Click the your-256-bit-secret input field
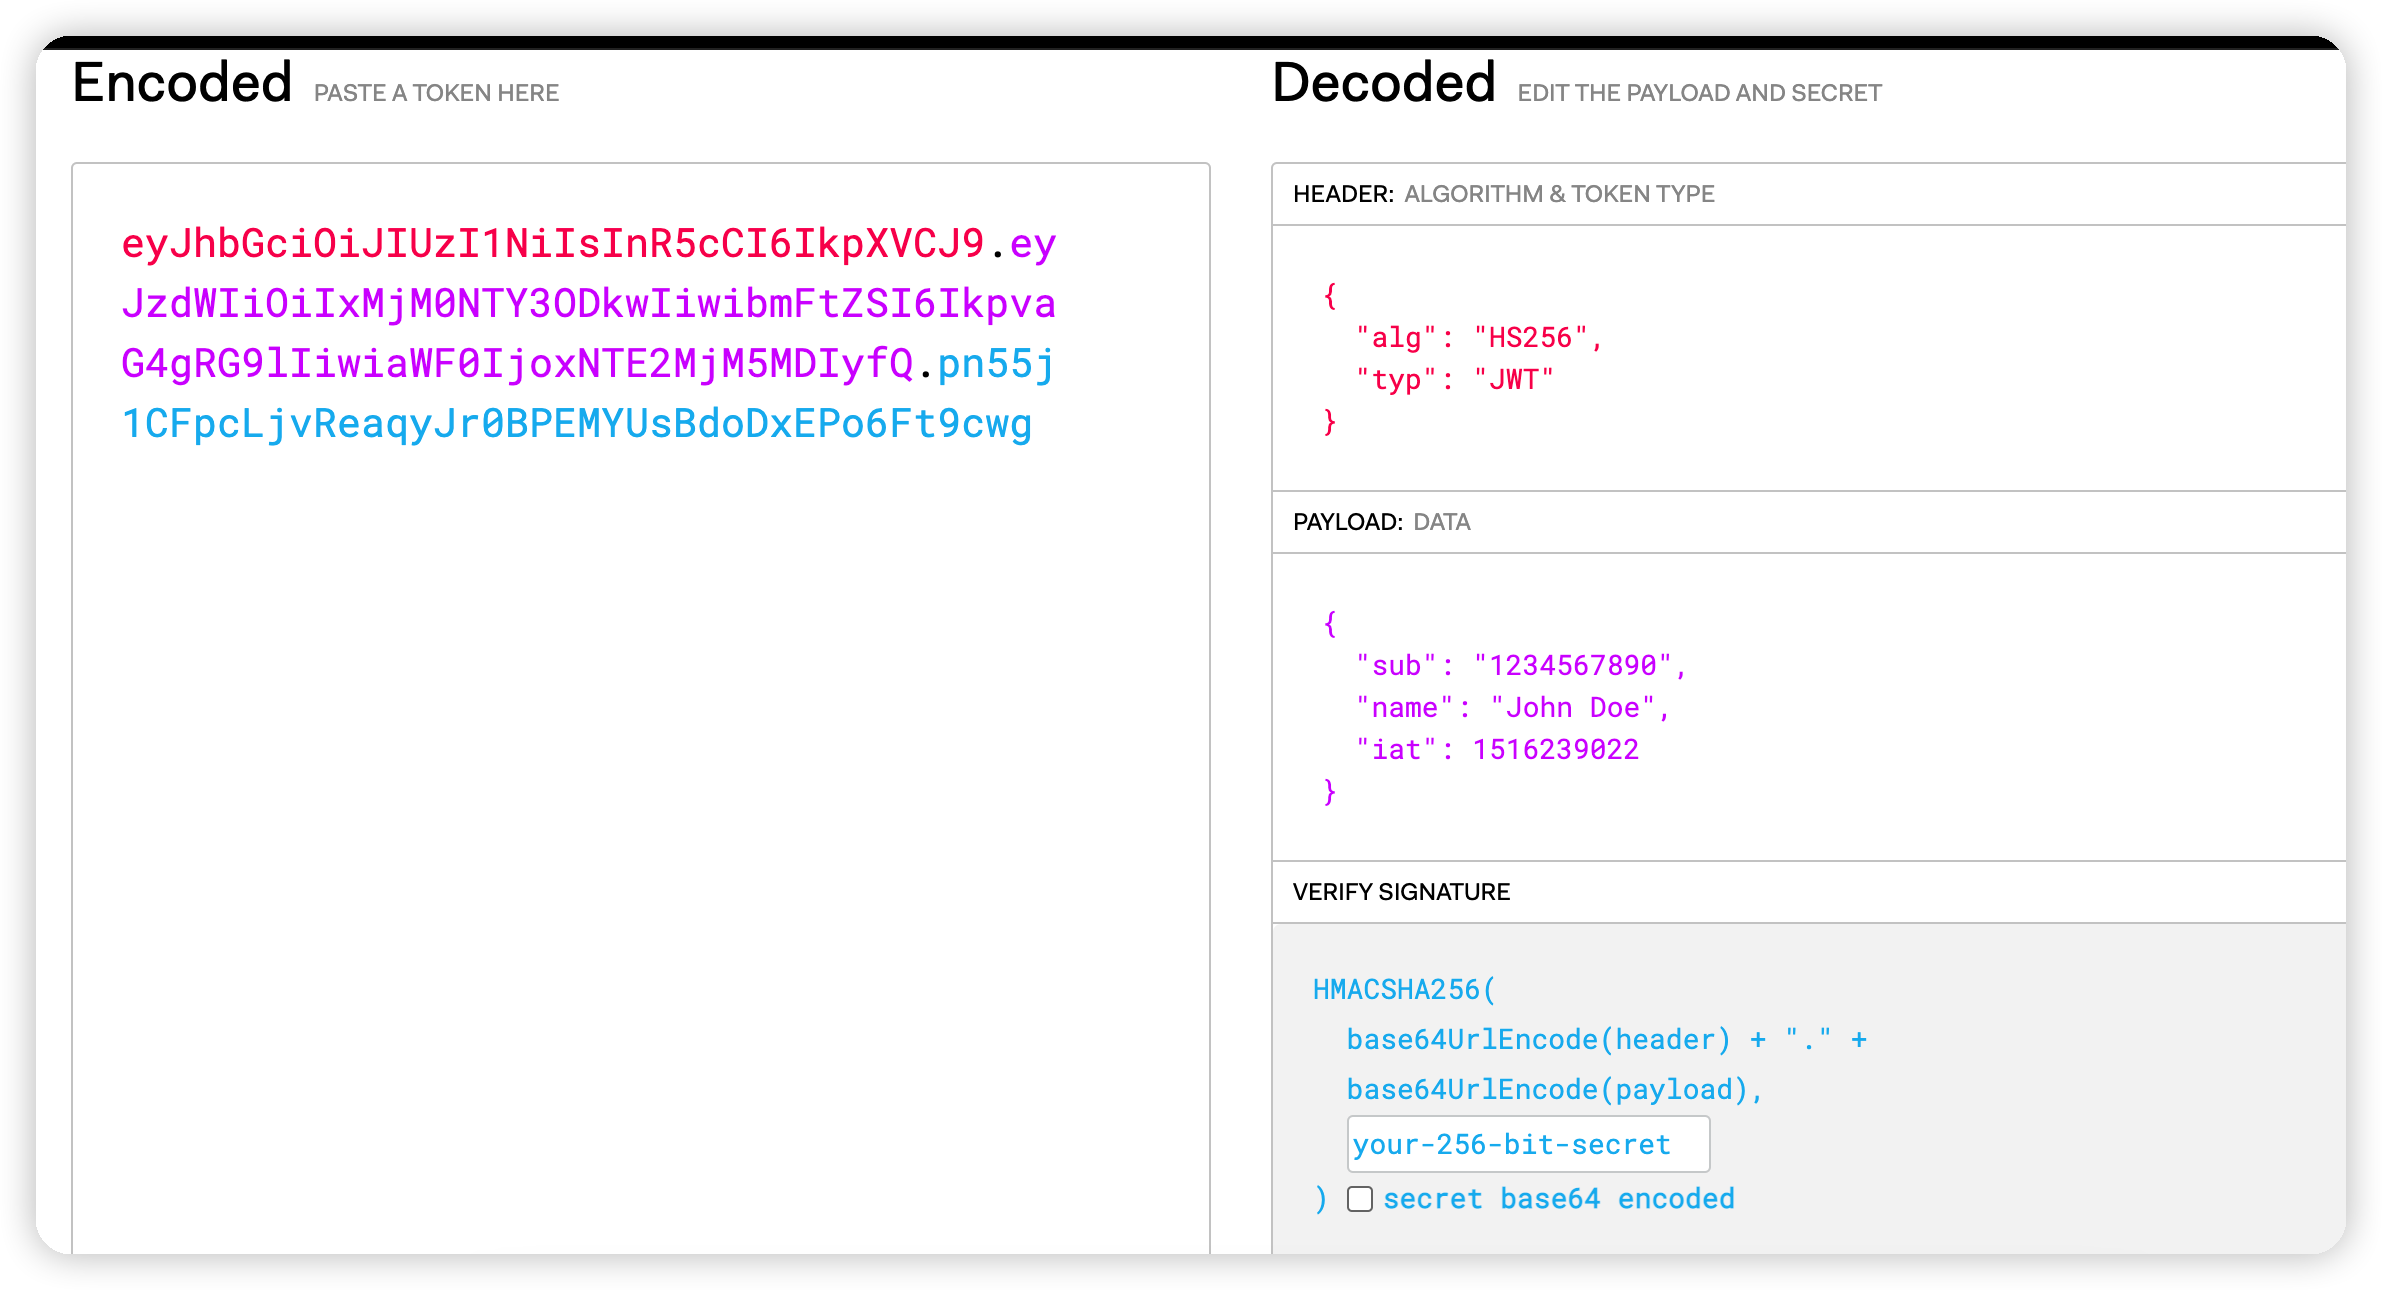2382x1290 pixels. click(1527, 1144)
